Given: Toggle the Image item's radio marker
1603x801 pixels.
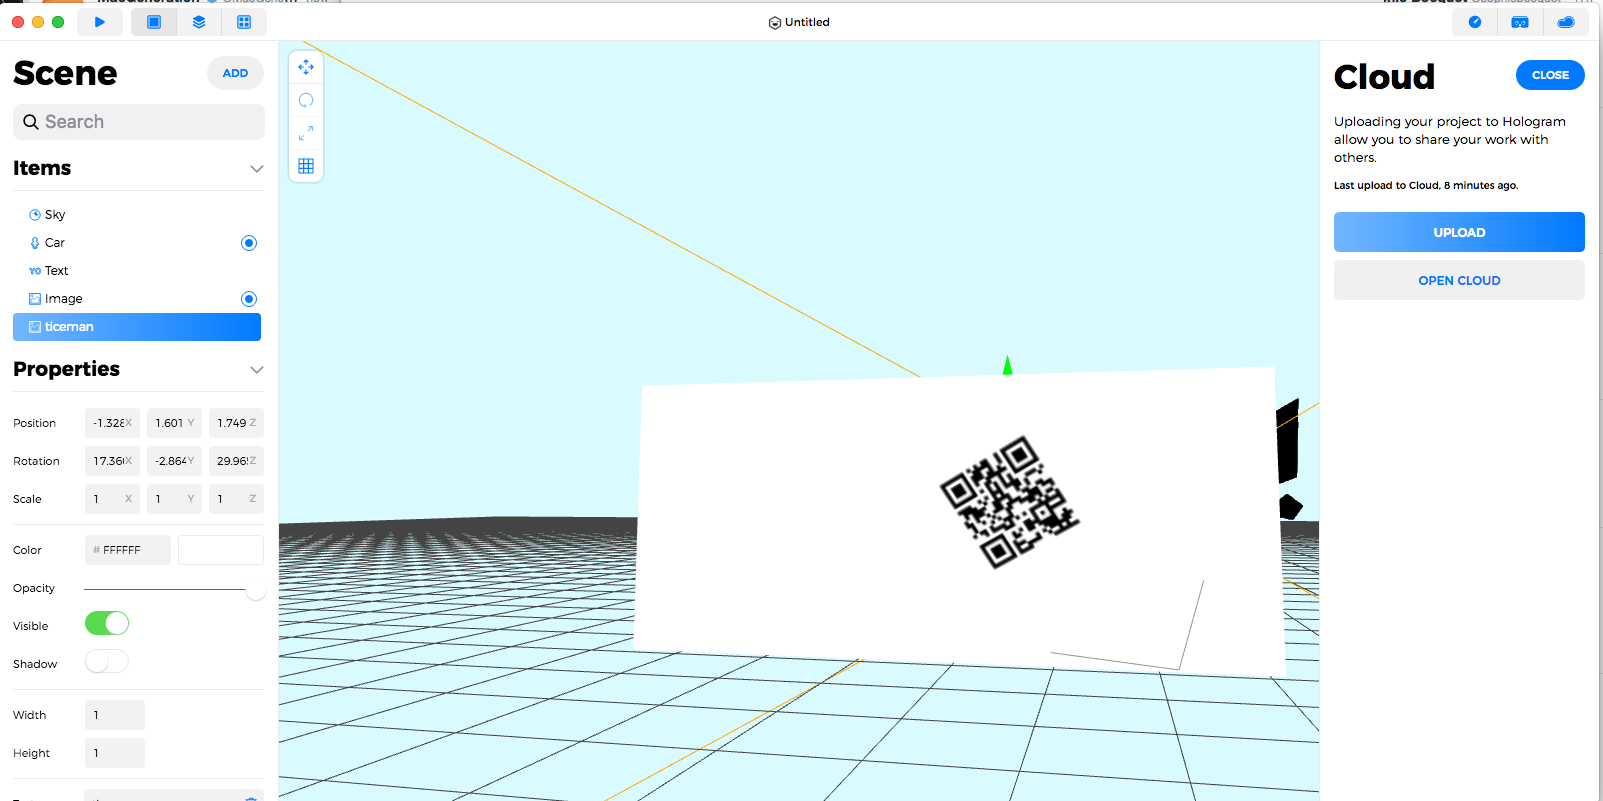Looking at the screenshot, I should [x=249, y=299].
